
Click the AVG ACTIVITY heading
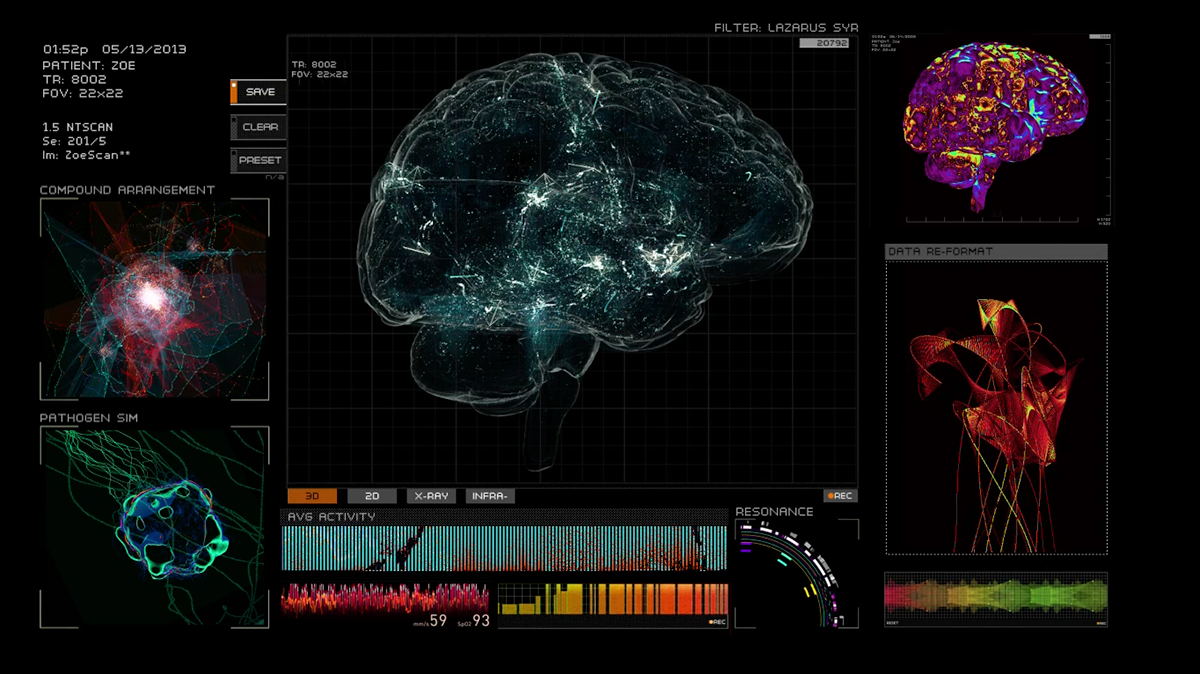(x=331, y=517)
